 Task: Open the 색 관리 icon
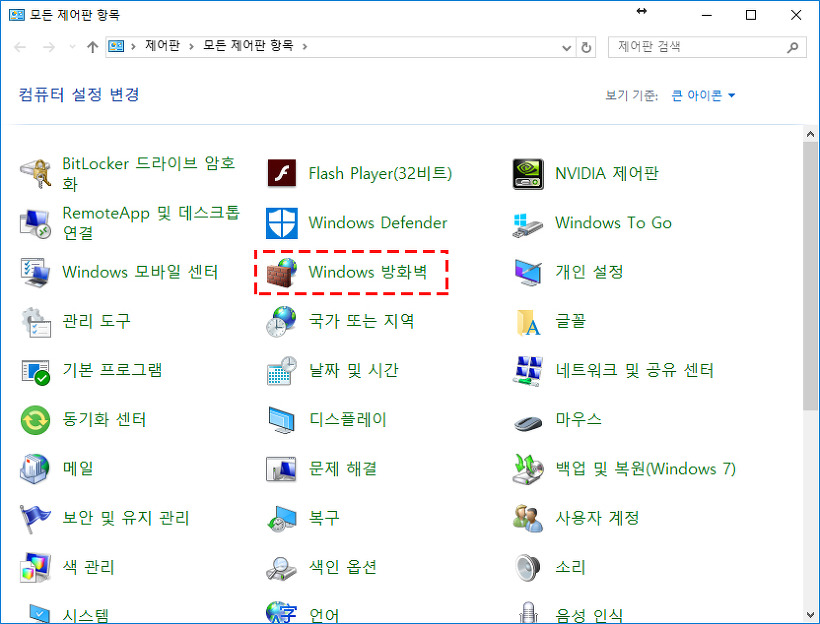pos(36,568)
